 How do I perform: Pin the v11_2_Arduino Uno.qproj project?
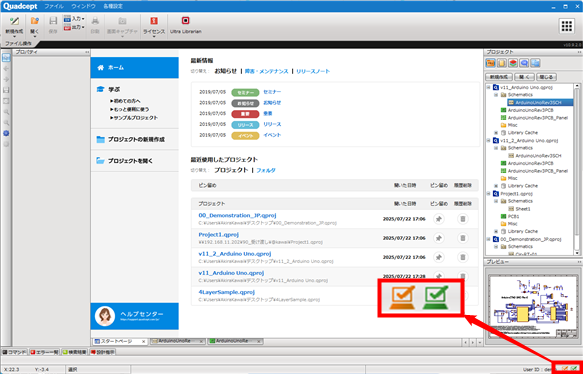[x=439, y=257]
